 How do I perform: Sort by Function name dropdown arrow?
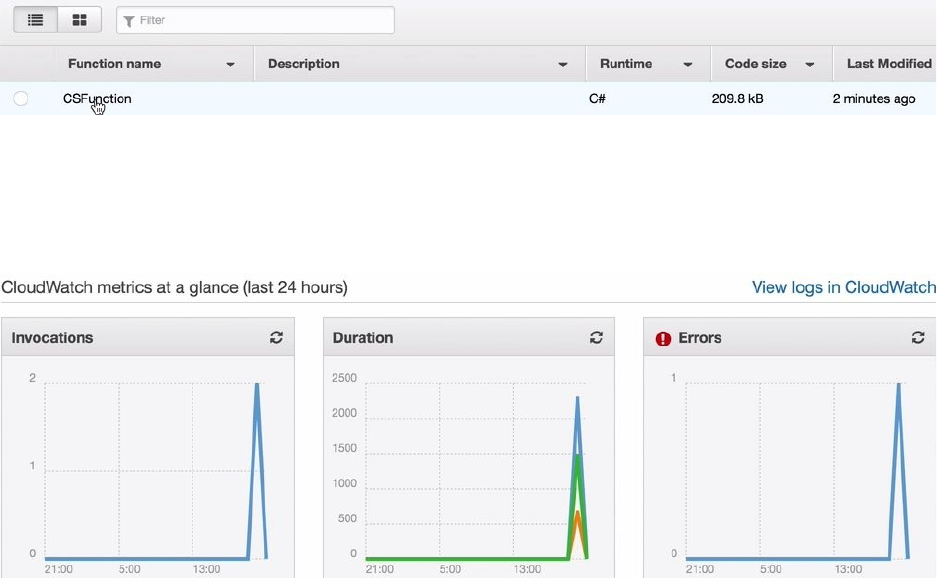pos(230,65)
